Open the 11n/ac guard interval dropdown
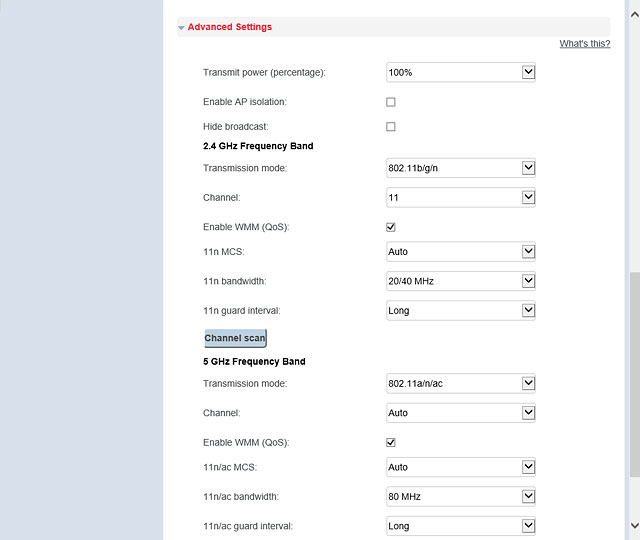This screenshot has height=540, width=640. (x=460, y=526)
